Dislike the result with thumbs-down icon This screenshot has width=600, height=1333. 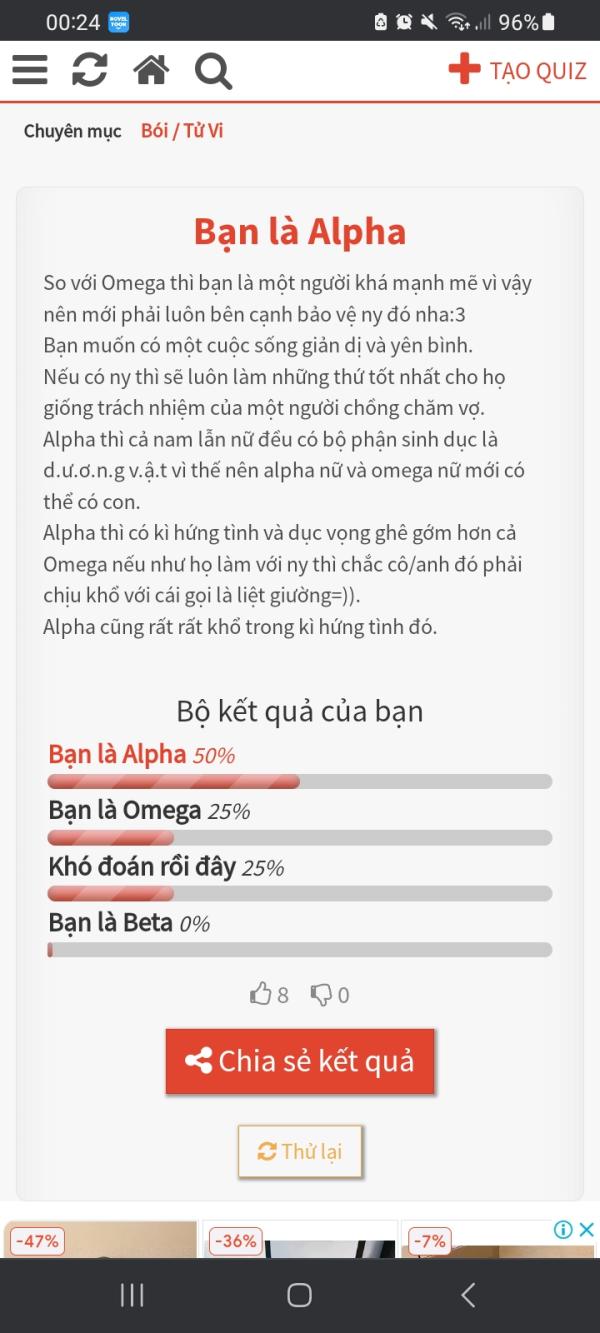coord(321,994)
